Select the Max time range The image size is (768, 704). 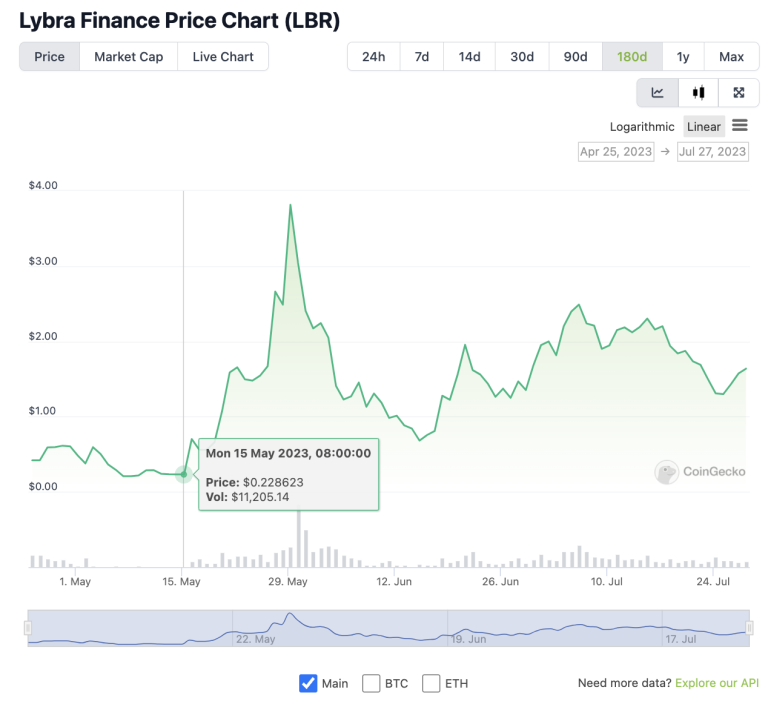(731, 57)
